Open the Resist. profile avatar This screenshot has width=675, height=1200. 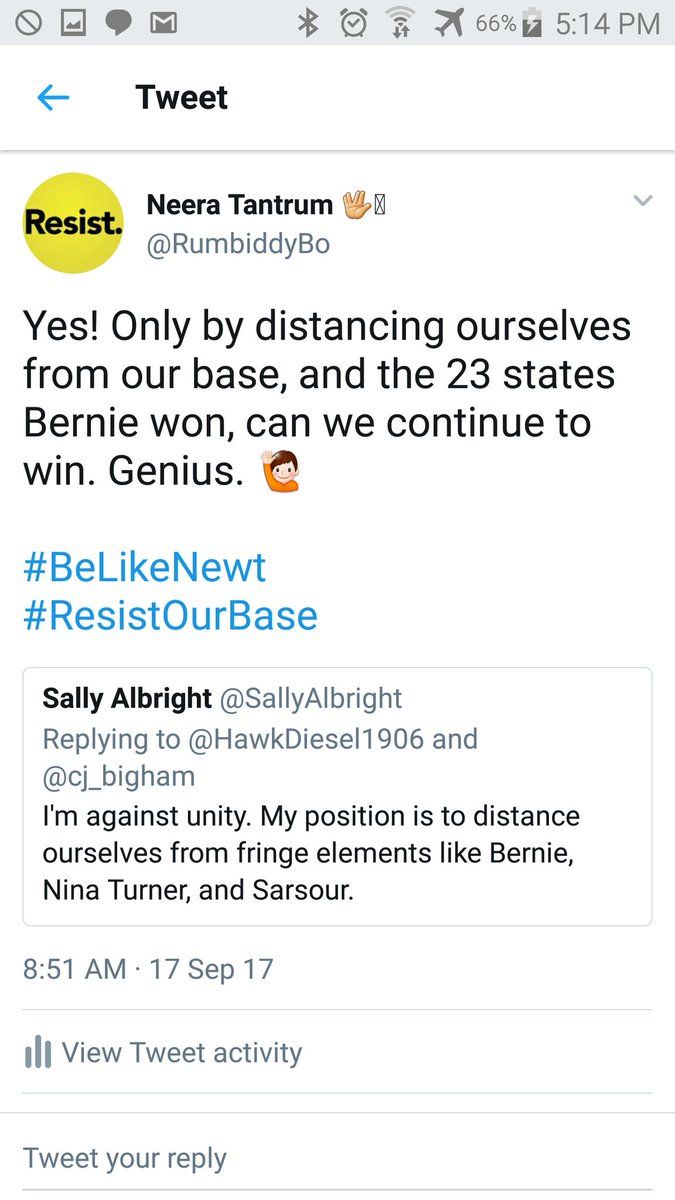(72, 223)
